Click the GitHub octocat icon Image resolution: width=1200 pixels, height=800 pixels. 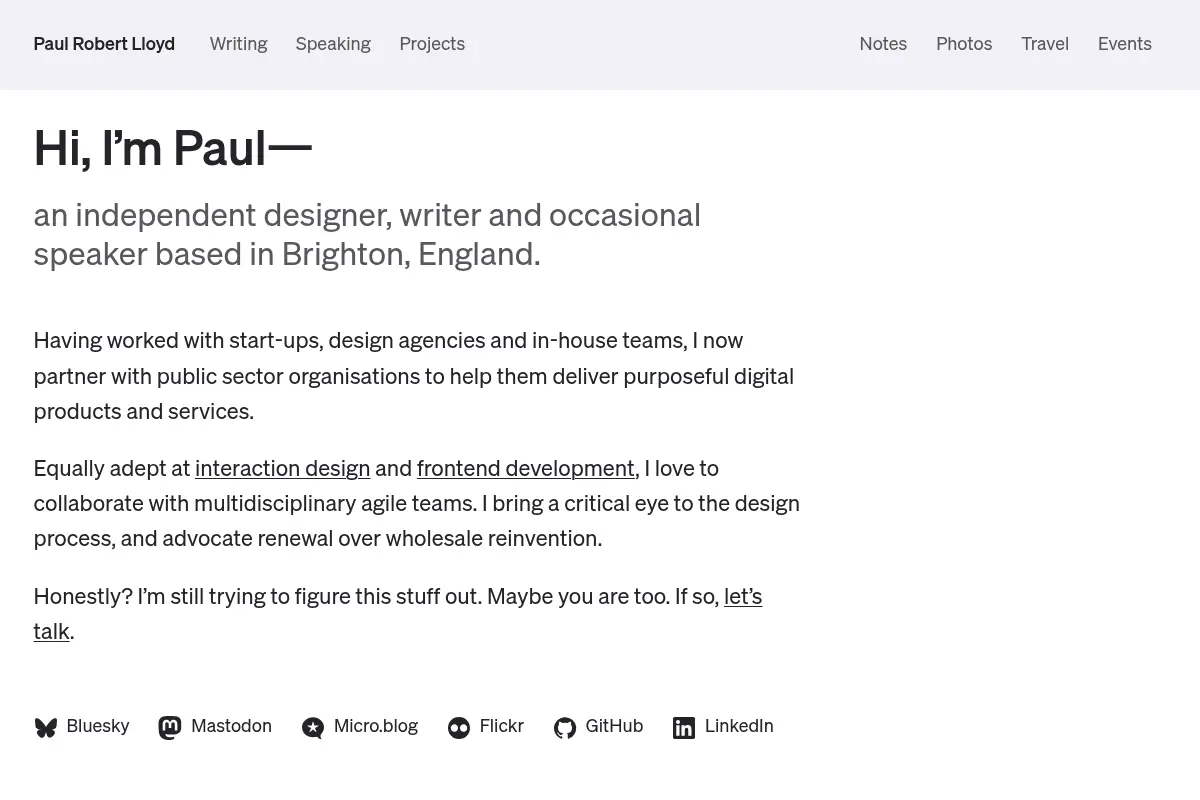pyautogui.click(x=565, y=728)
